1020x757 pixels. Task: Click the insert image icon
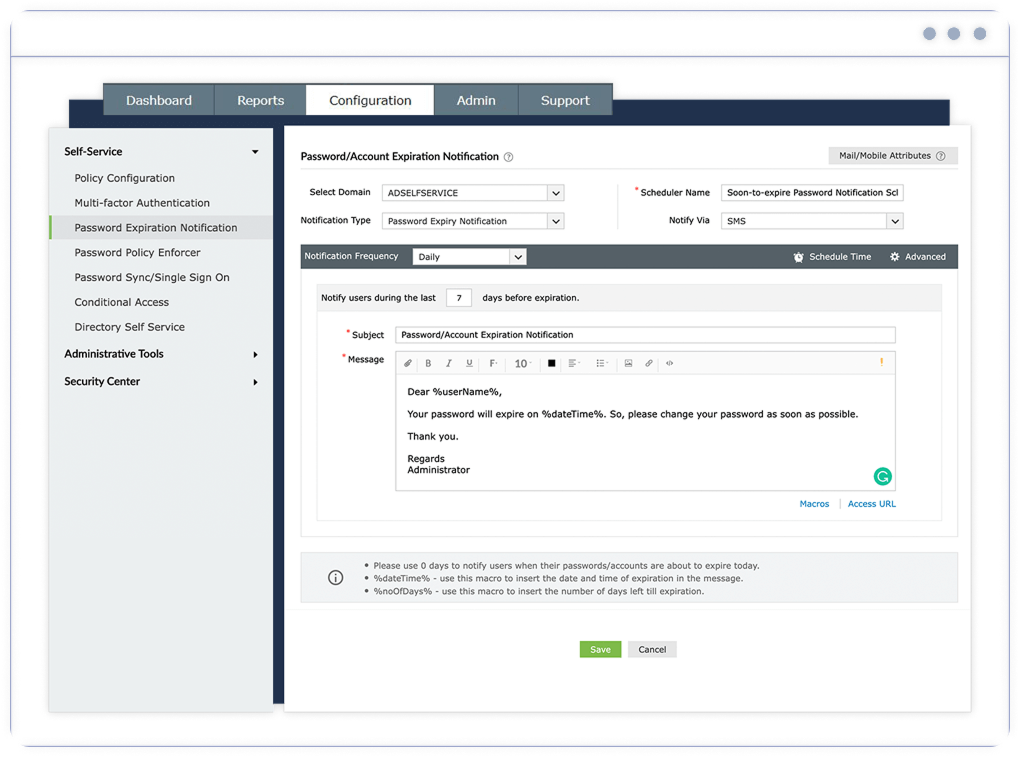(628, 364)
